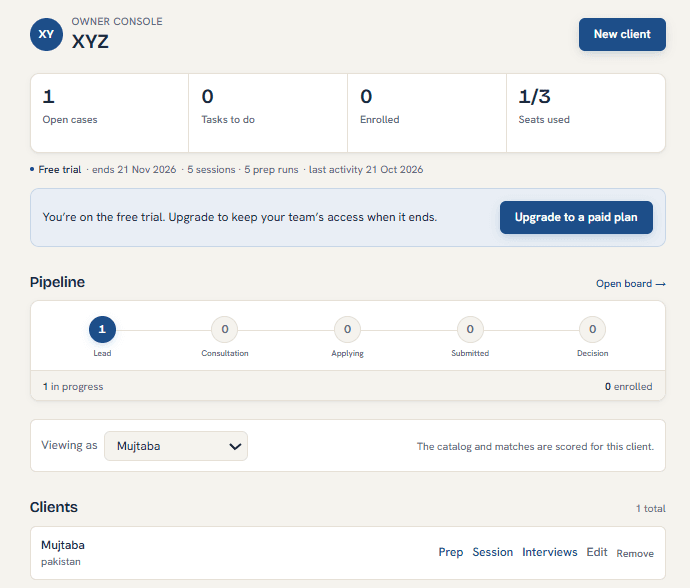Create a New client

click(622, 34)
